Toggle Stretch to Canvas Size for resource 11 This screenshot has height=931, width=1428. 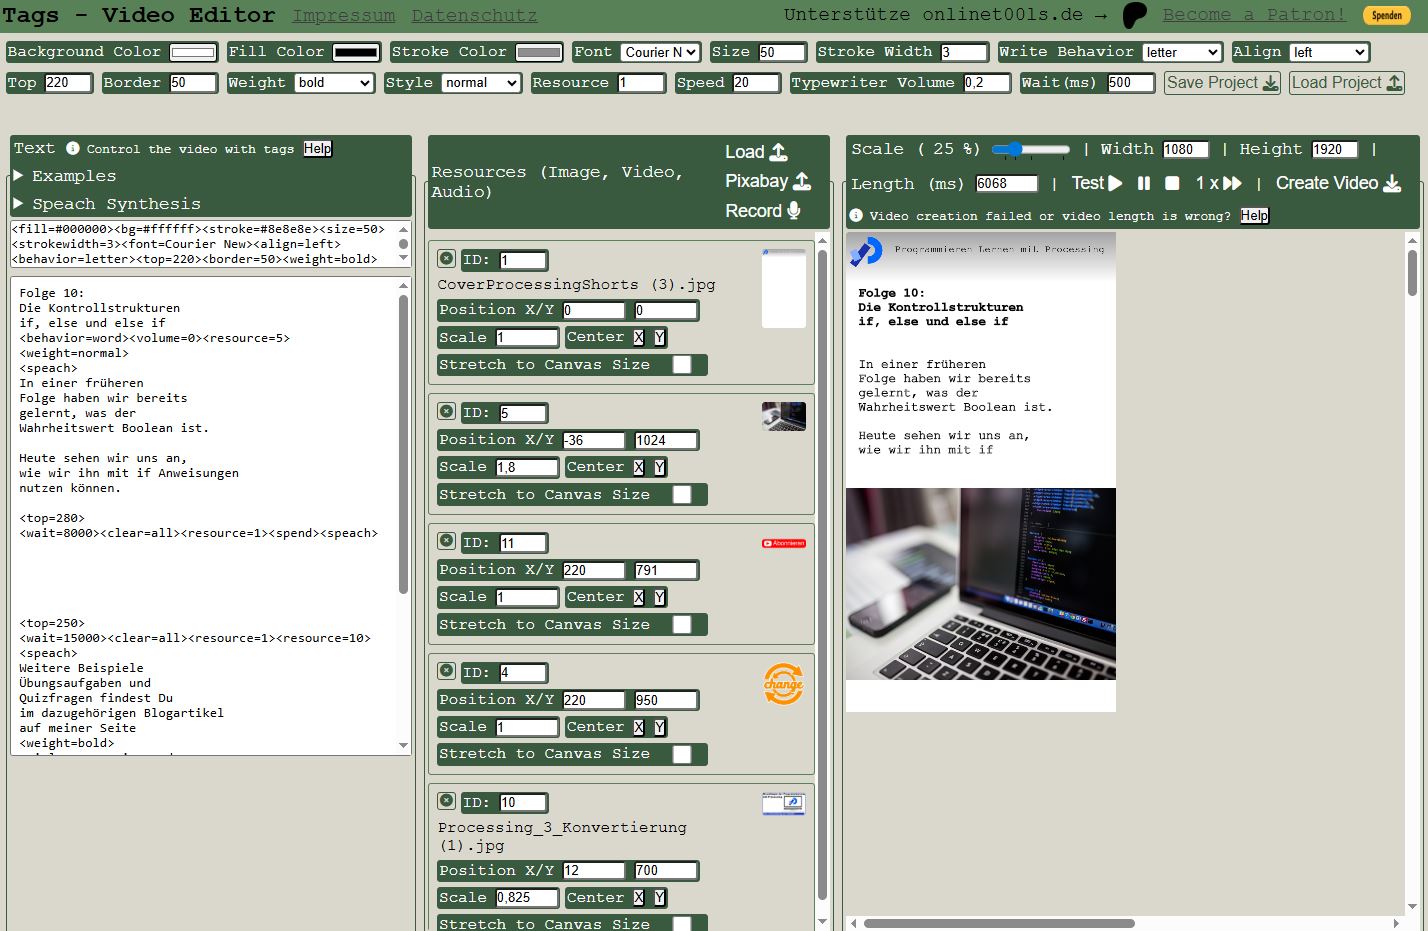[682, 625]
